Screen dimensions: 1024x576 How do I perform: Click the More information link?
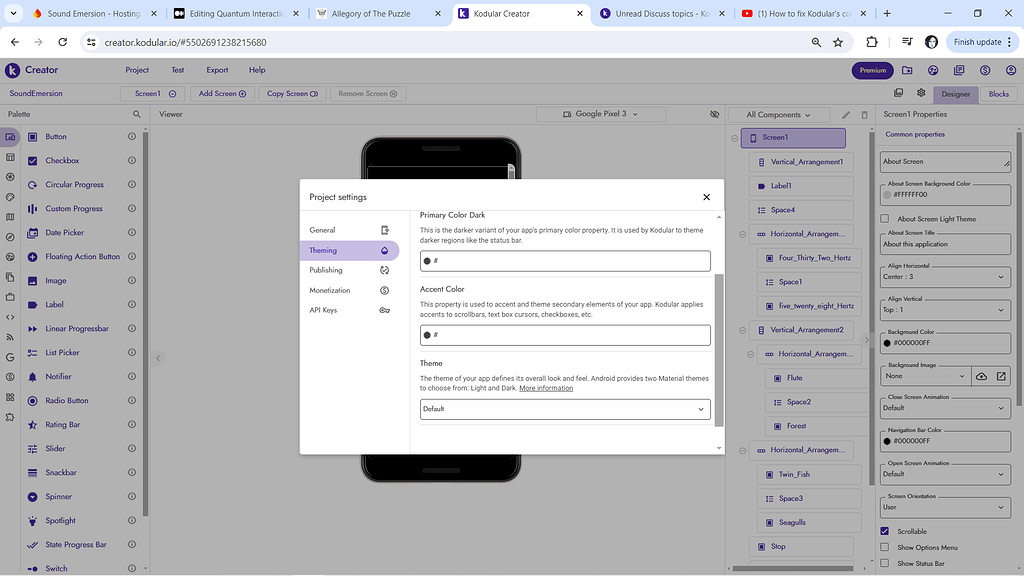[546, 388]
